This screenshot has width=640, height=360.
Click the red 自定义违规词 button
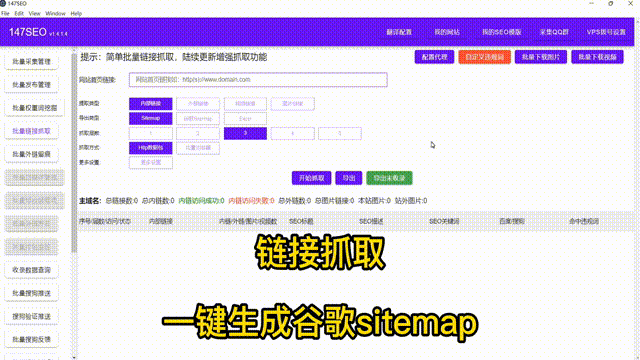click(484, 57)
